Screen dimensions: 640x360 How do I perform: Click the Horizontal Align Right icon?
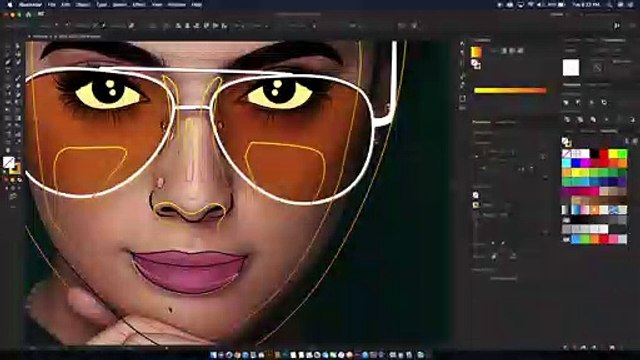coord(197,26)
